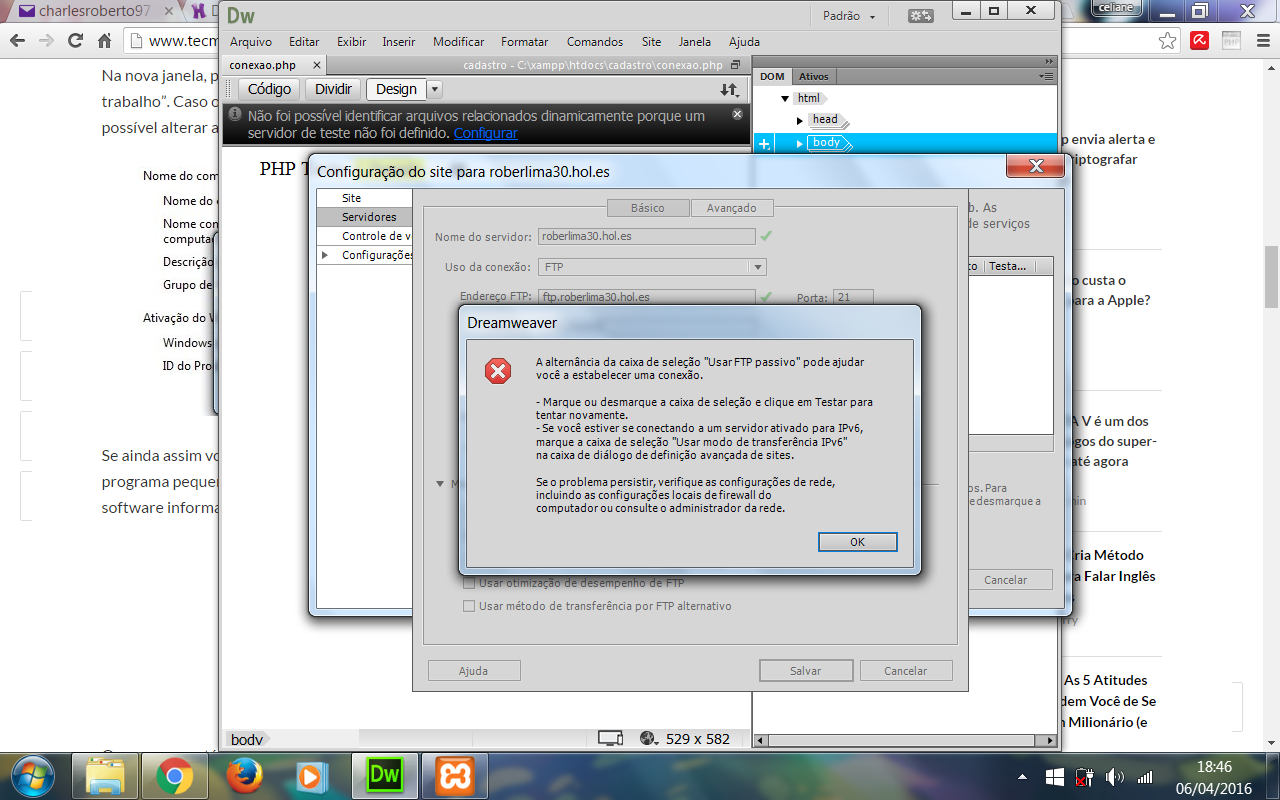Select the head tag in DOM panel
This screenshot has width=1280, height=800.
[x=826, y=120]
